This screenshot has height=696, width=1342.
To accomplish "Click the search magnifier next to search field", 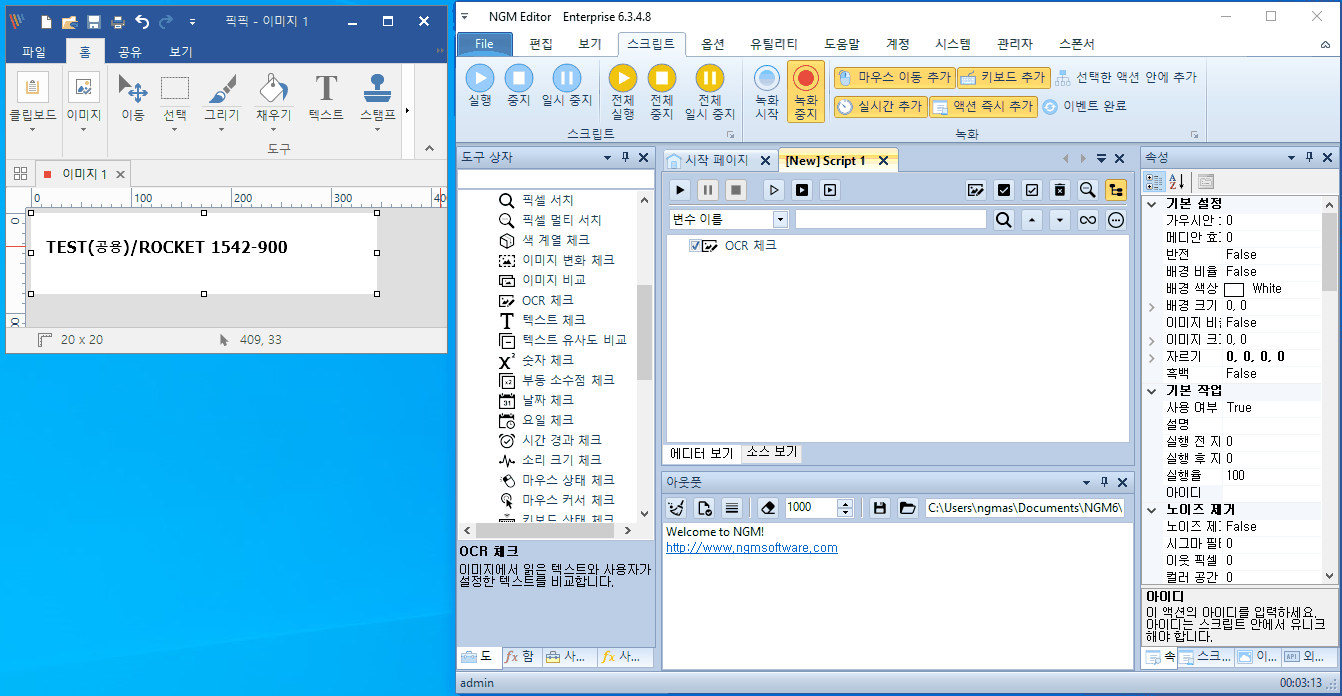I will pyautogui.click(x=1004, y=219).
